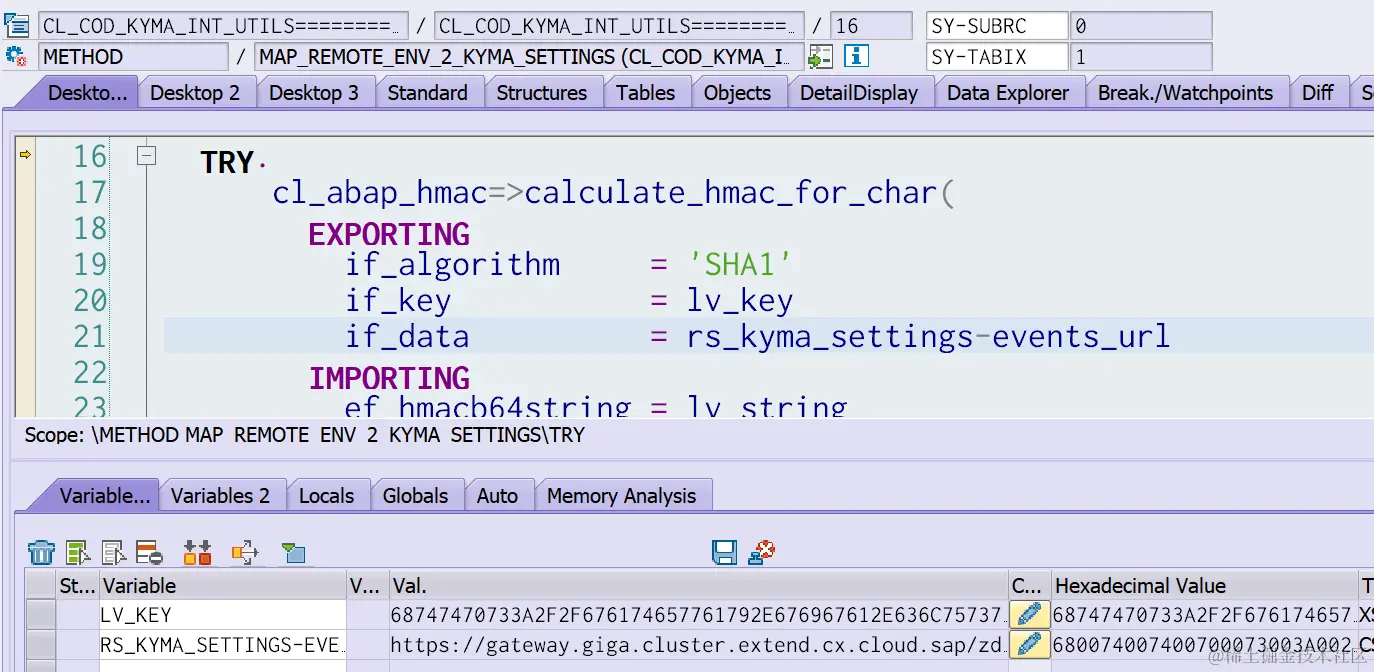Image resolution: width=1374 pixels, height=672 pixels.
Task: Switch to Variables 2 tab
Action: [x=220, y=496]
